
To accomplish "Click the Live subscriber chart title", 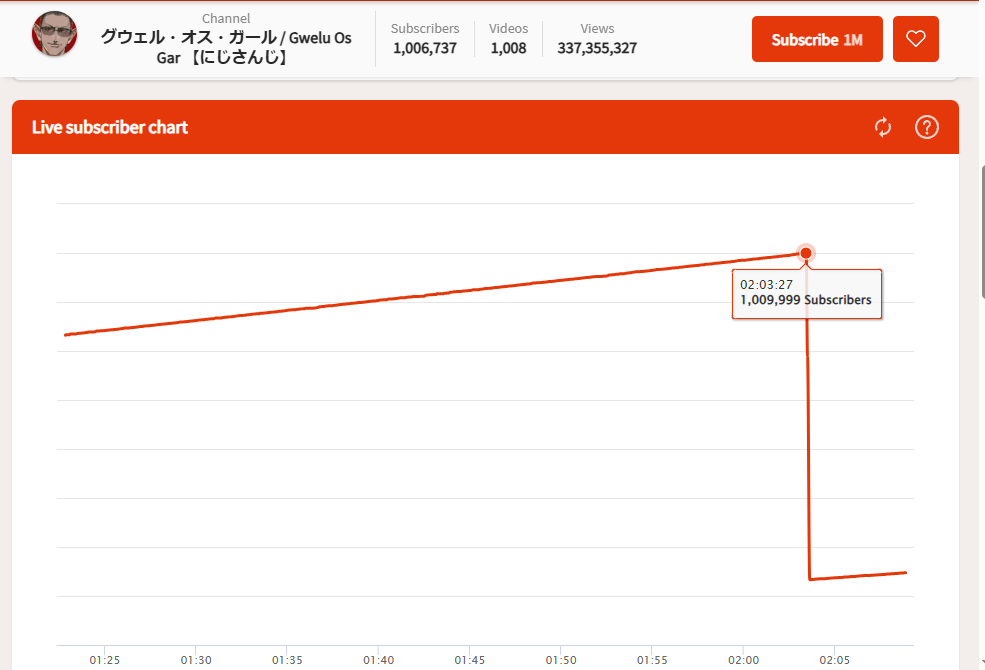I will pyautogui.click(x=110, y=127).
